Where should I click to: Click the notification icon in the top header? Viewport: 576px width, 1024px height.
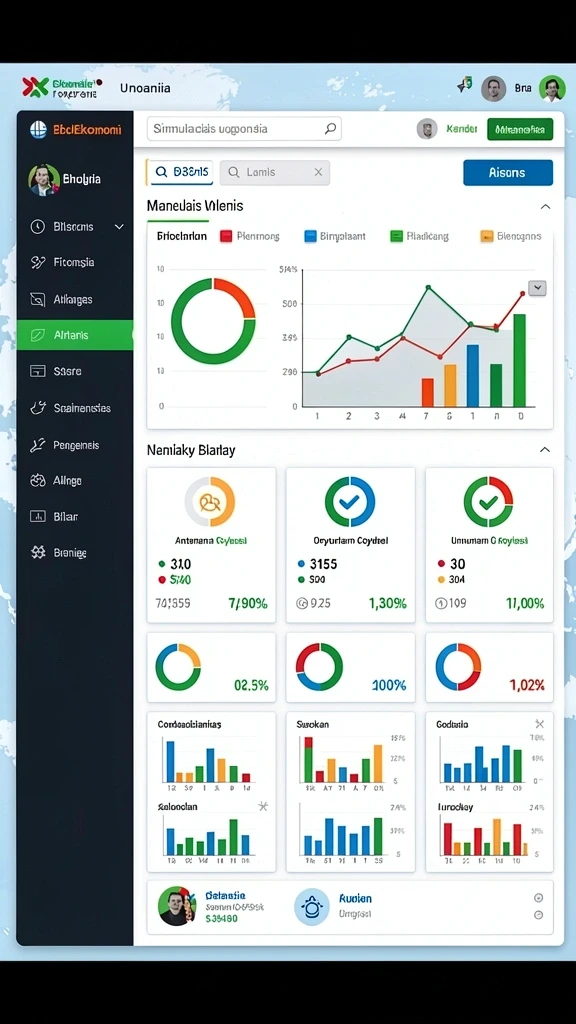pos(464,85)
